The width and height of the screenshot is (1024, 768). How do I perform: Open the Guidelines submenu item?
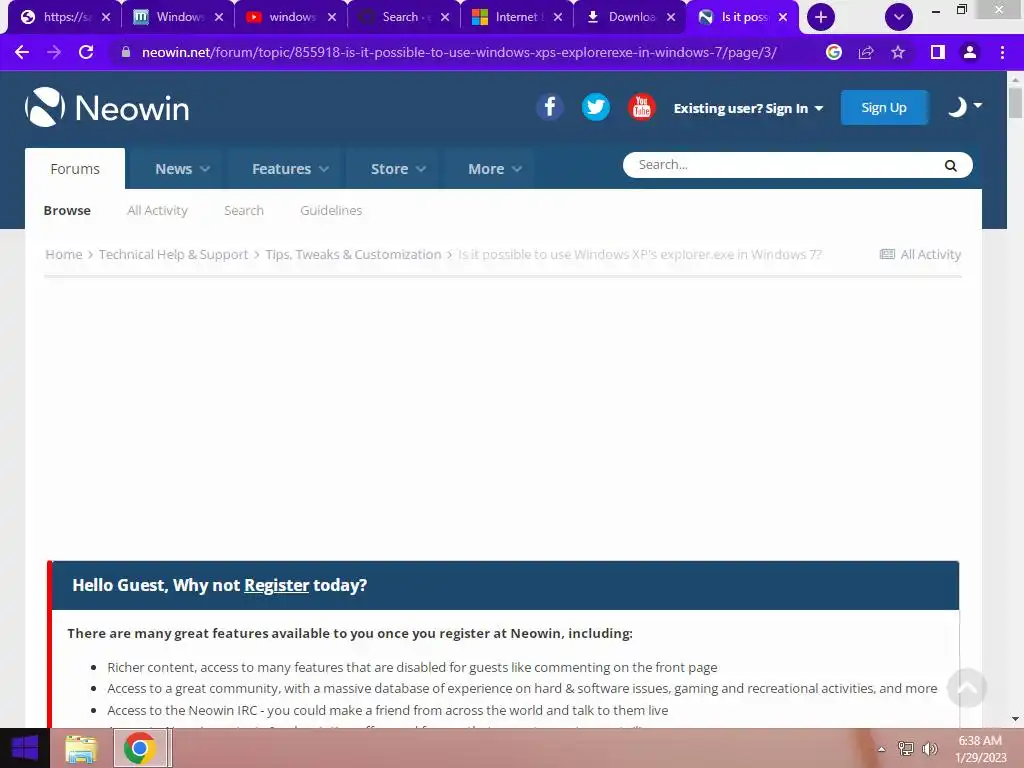click(331, 210)
